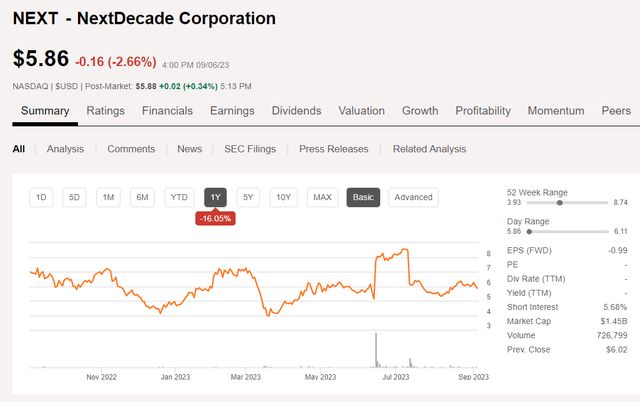
Task: Switch to Advanced chart mode
Action: 413,198
